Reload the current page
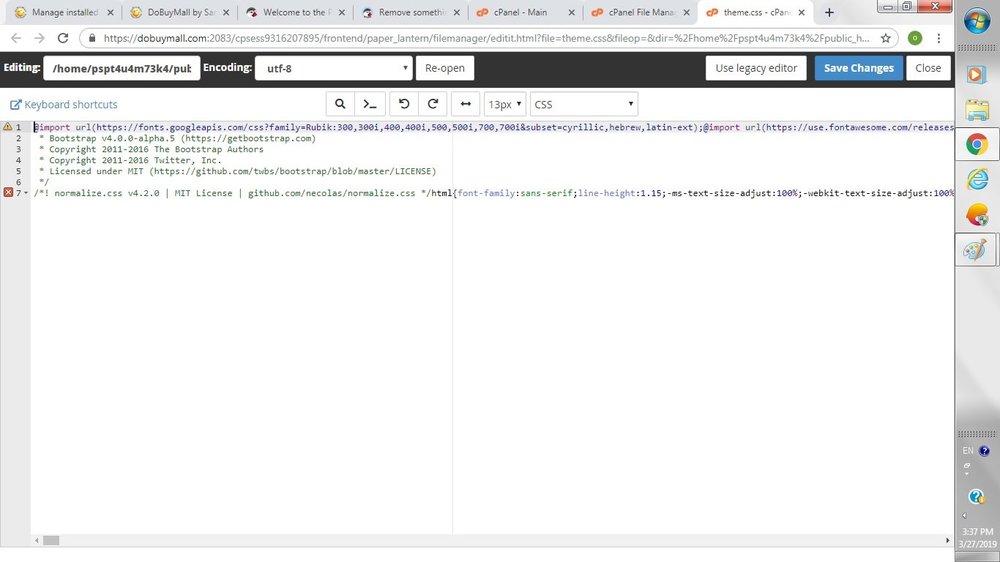Image resolution: width=1000 pixels, height=562 pixels. click(x=62, y=38)
